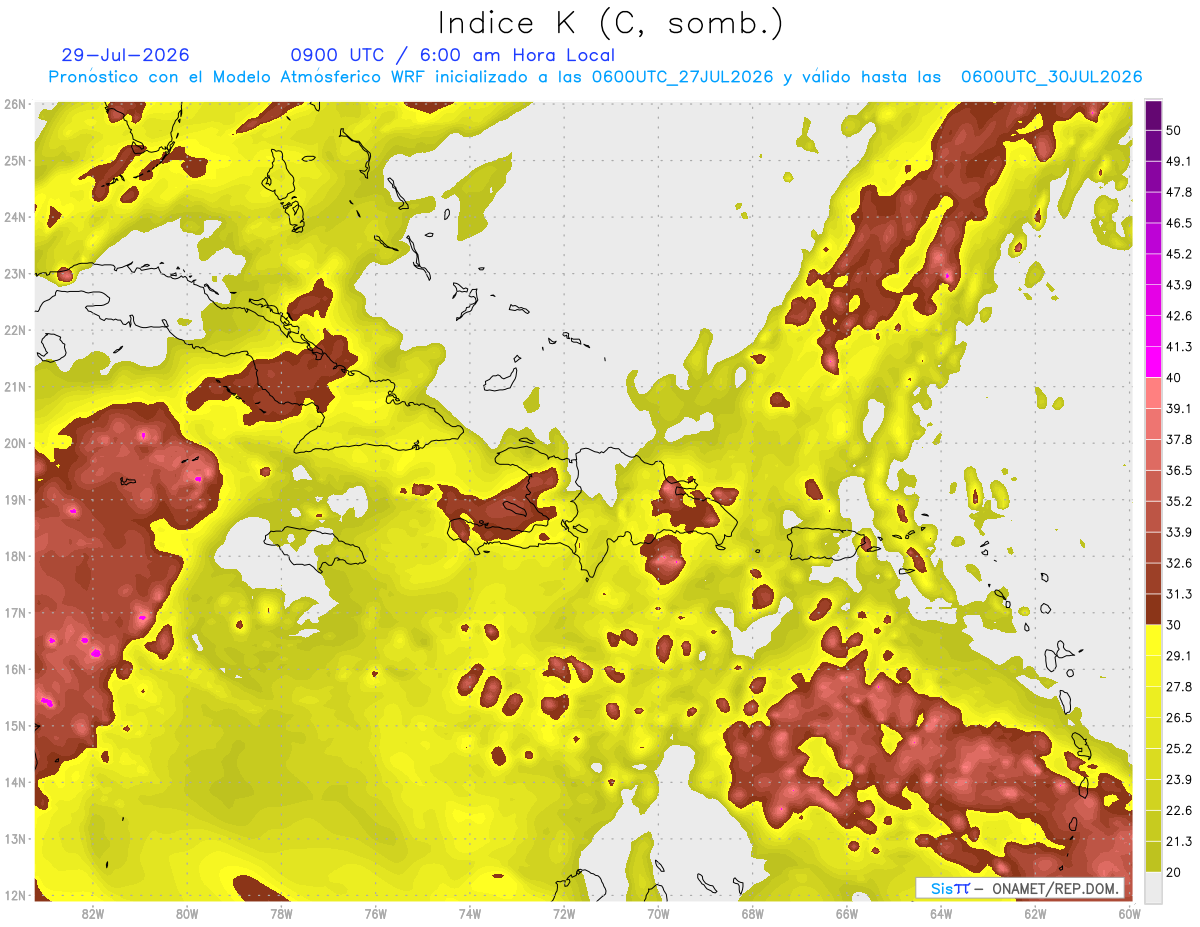This screenshot has width=1200, height=927.
Task: Click the colorbar value '25.2'
Action: [1178, 748]
